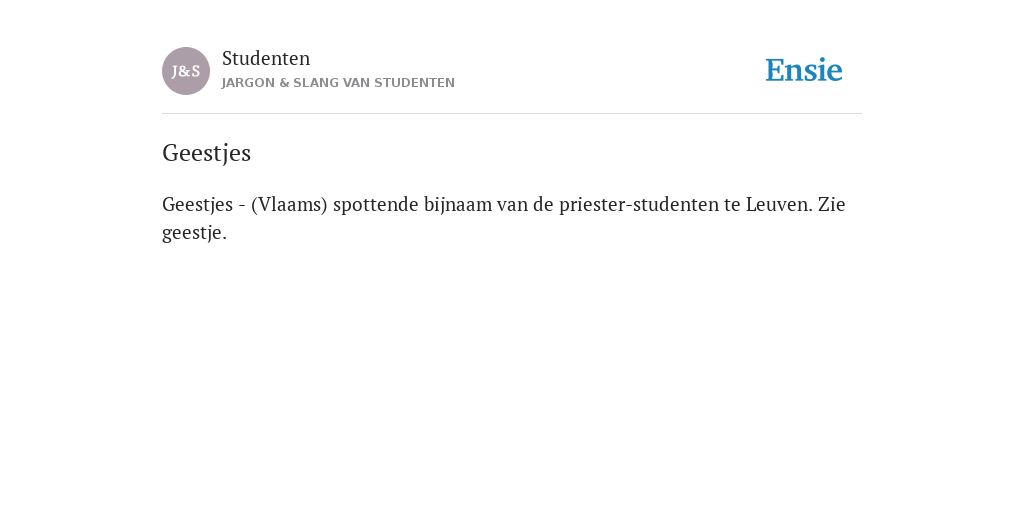Click the Geestjes heading
This screenshot has height=512, width=1024.
[x=206, y=153]
